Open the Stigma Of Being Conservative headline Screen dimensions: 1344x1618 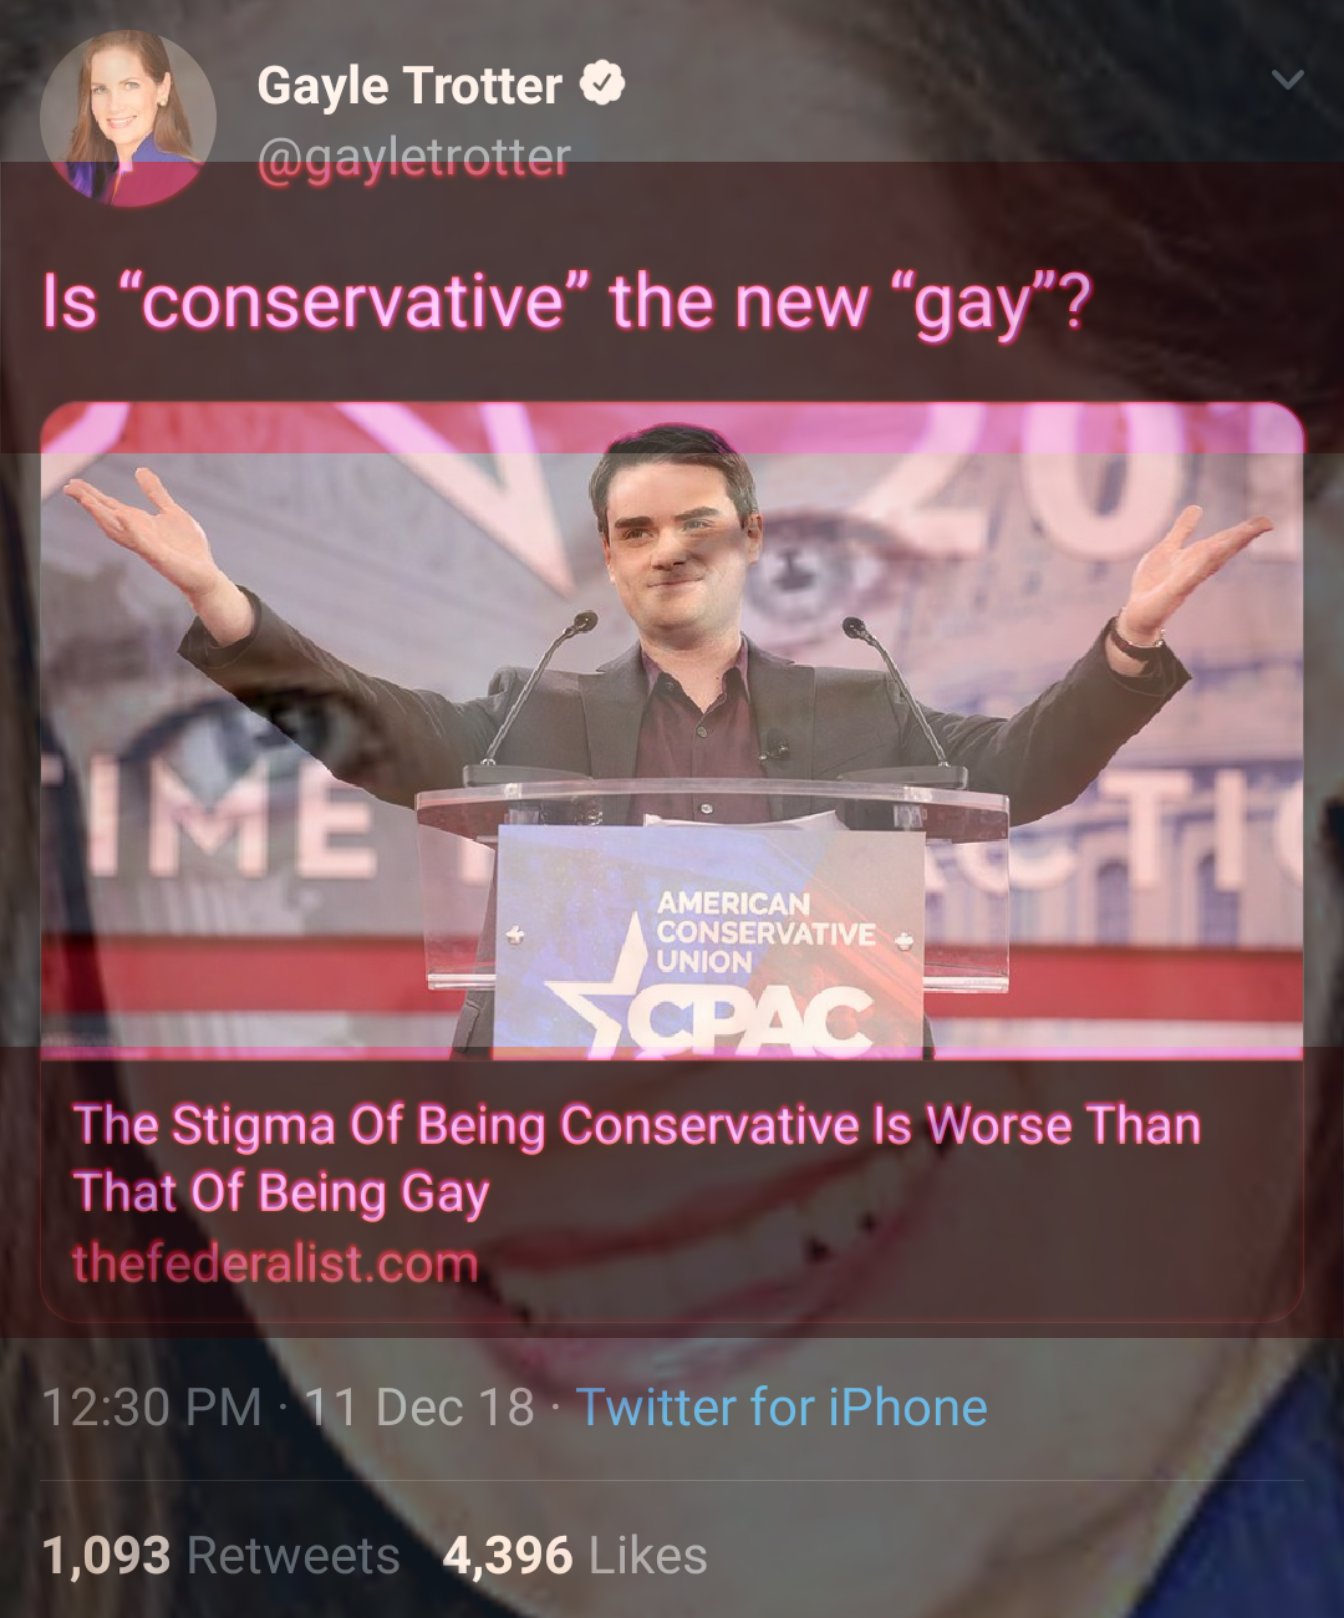[636, 1157]
